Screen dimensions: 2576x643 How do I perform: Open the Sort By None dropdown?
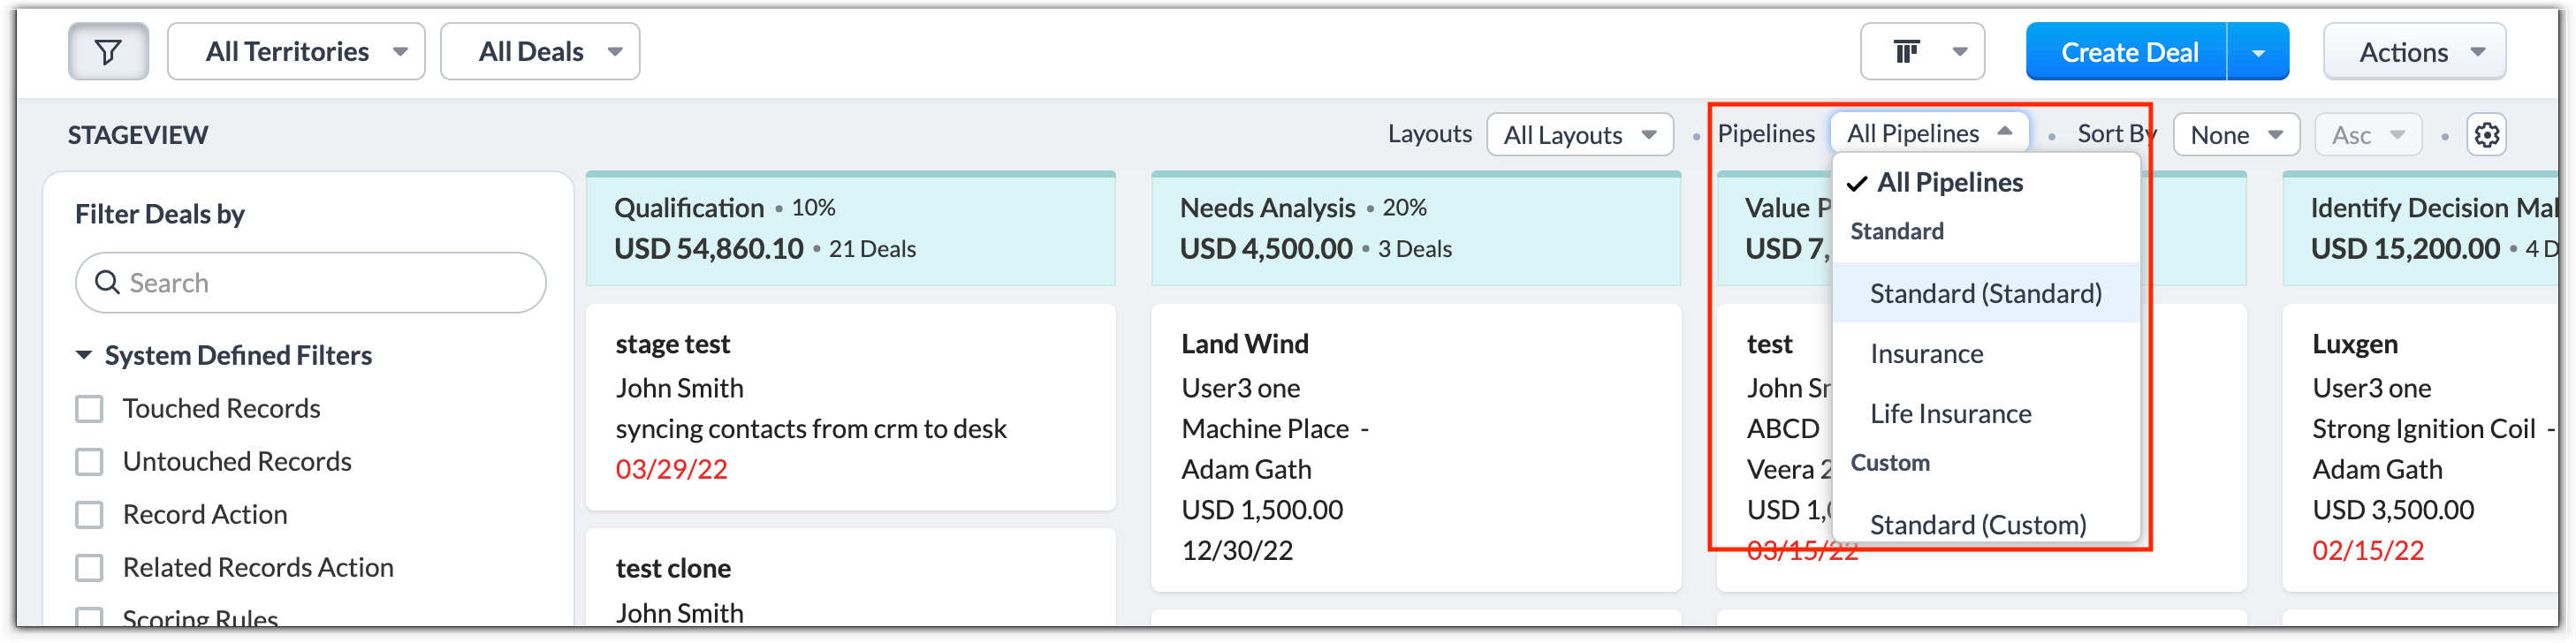(x=2236, y=135)
